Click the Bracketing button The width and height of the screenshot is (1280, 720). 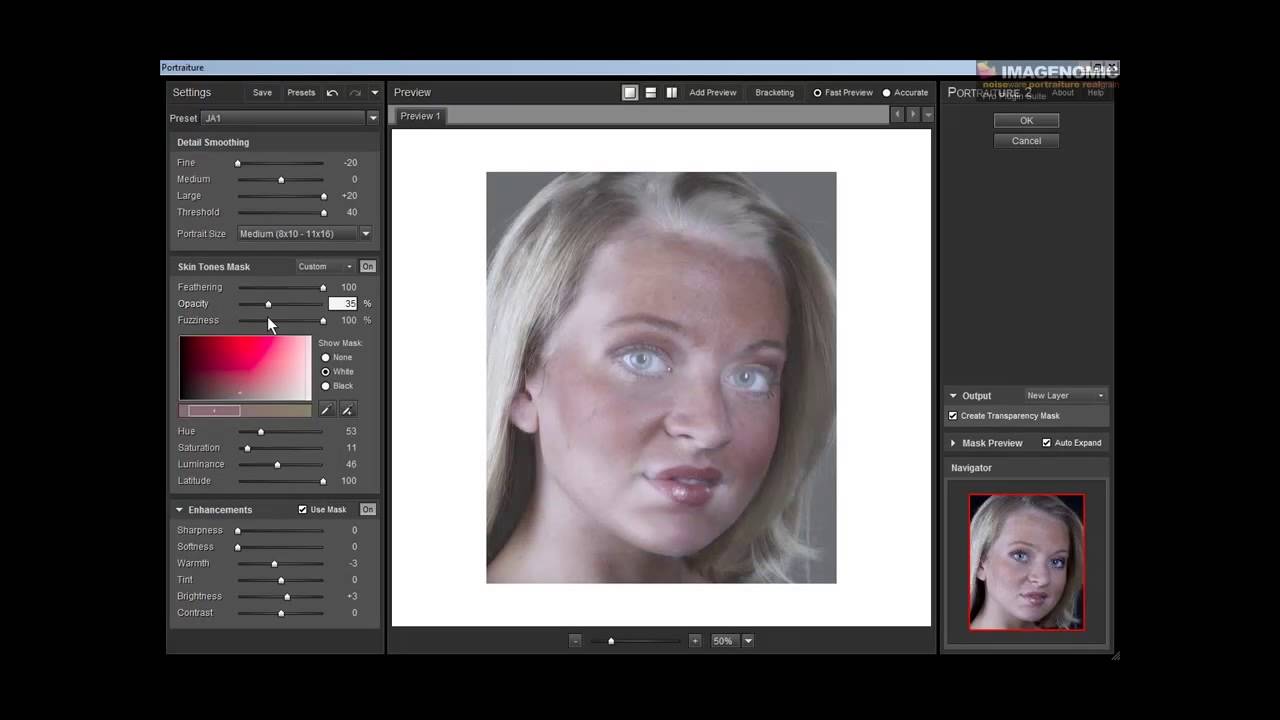[775, 93]
